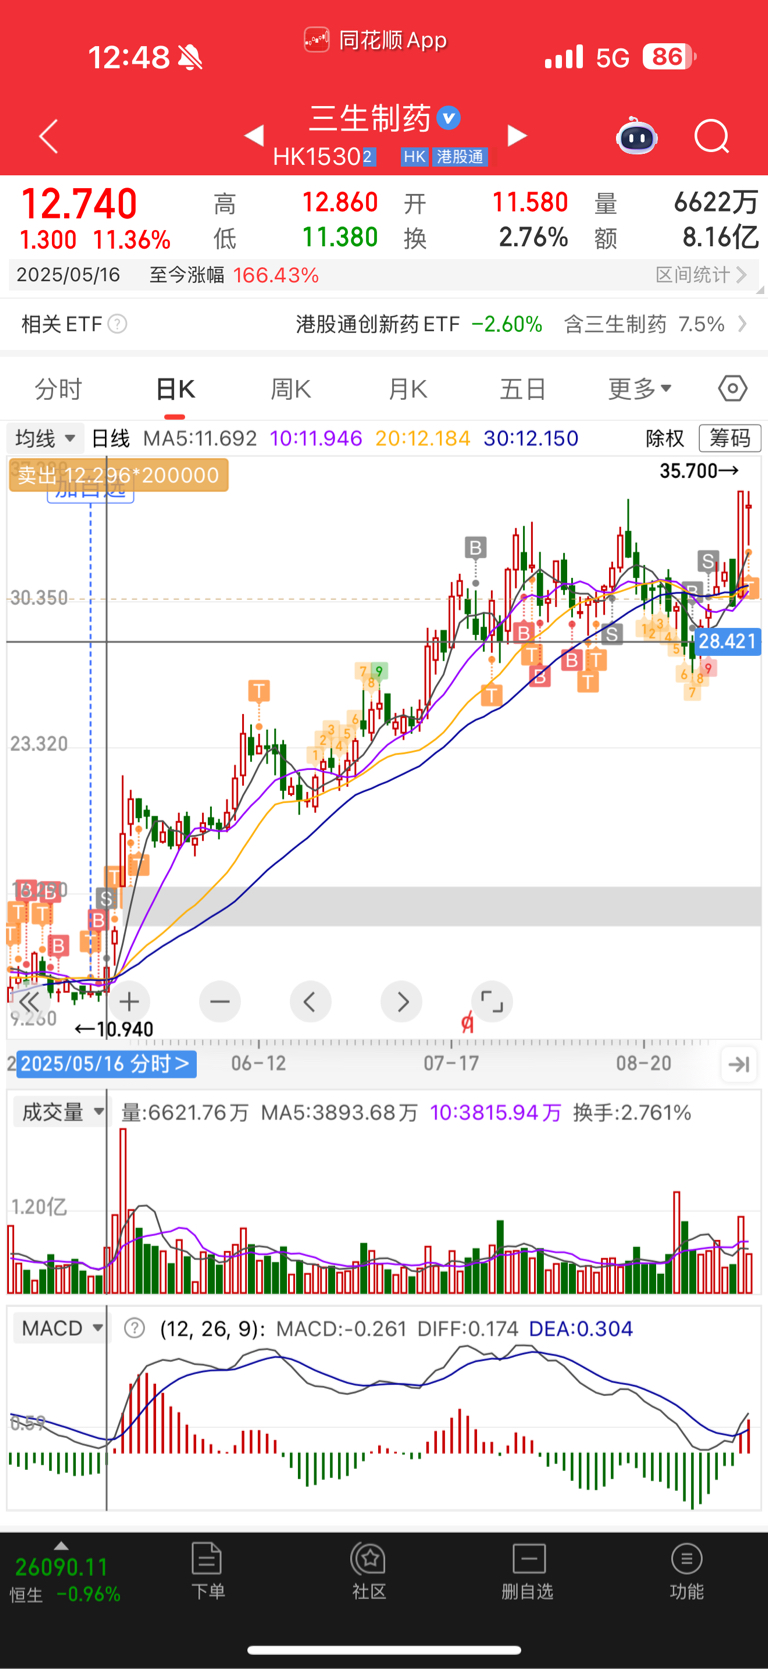
Task: Tap the 港股通 tag
Action: 460,157
